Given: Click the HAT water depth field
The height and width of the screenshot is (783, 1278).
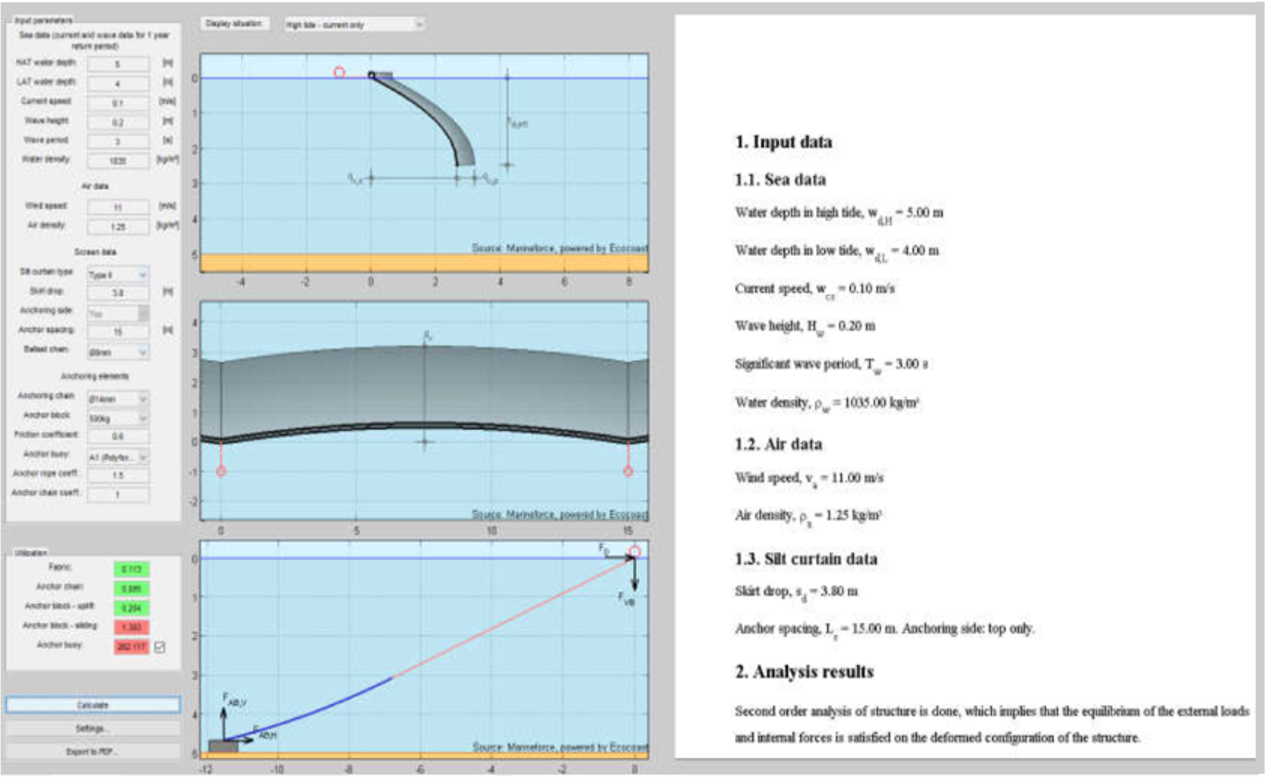Looking at the screenshot, I should (x=118, y=64).
